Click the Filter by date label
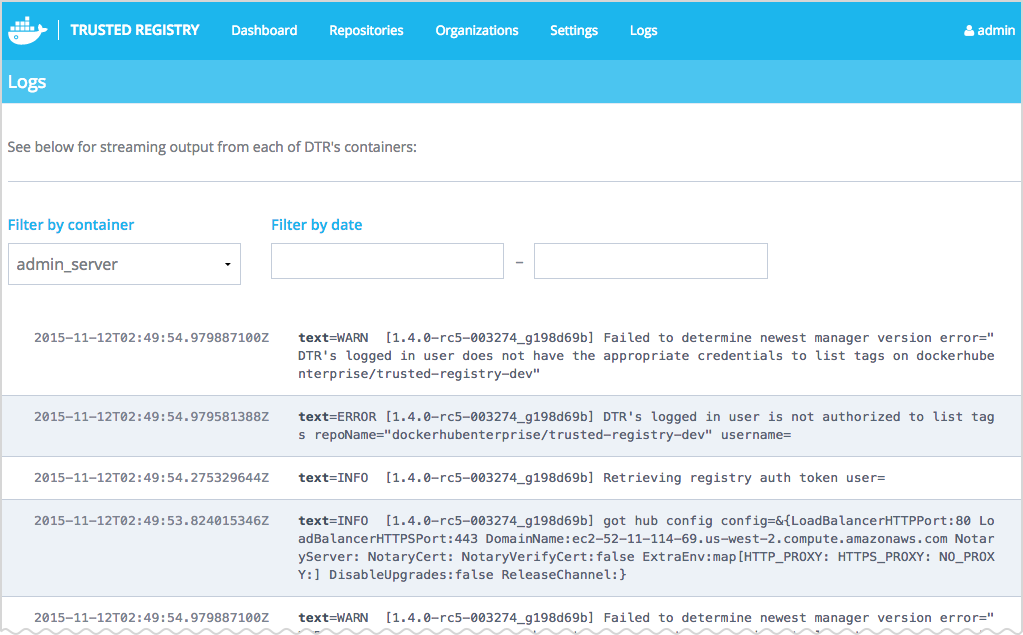 pyautogui.click(x=316, y=225)
